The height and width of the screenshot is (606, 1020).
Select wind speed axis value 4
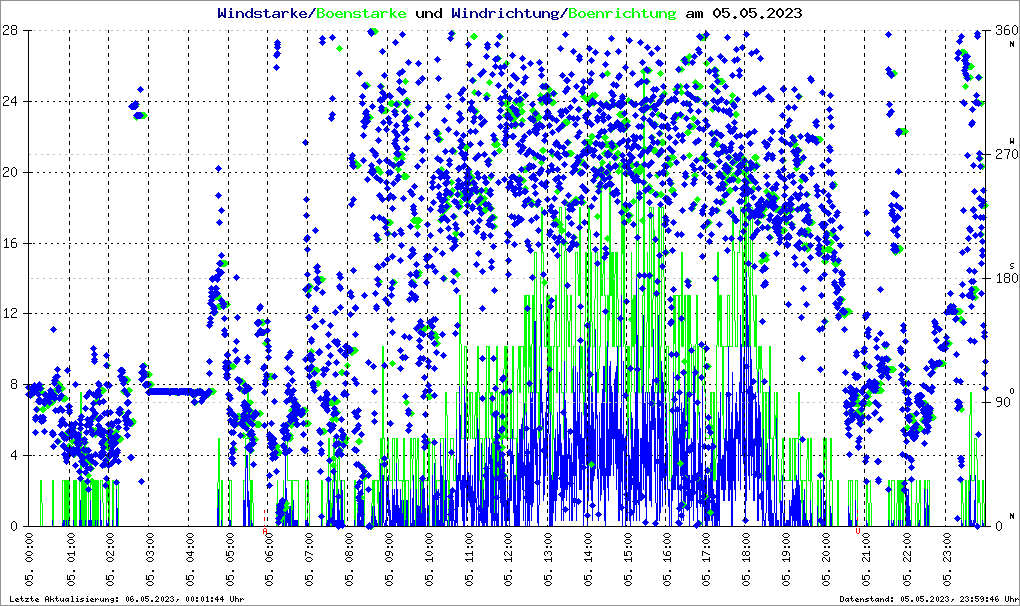[14, 455]
